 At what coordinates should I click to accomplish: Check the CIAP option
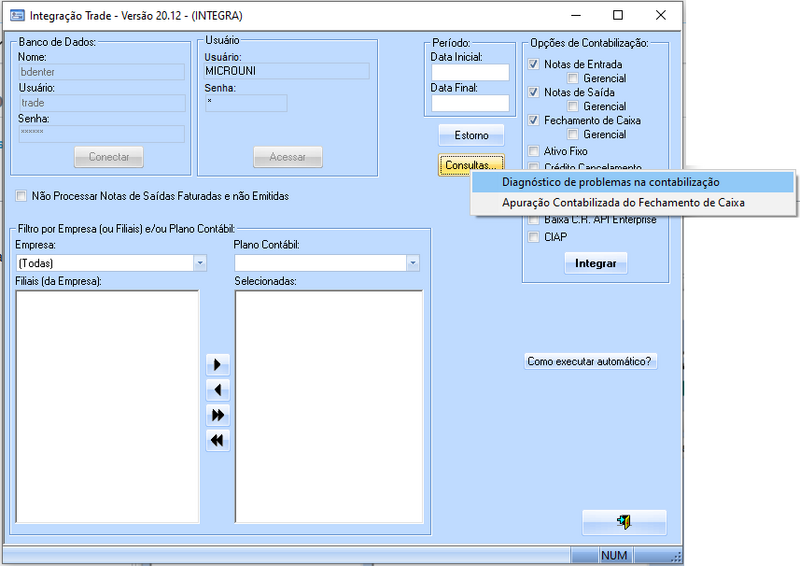click(x=533, y=237)
